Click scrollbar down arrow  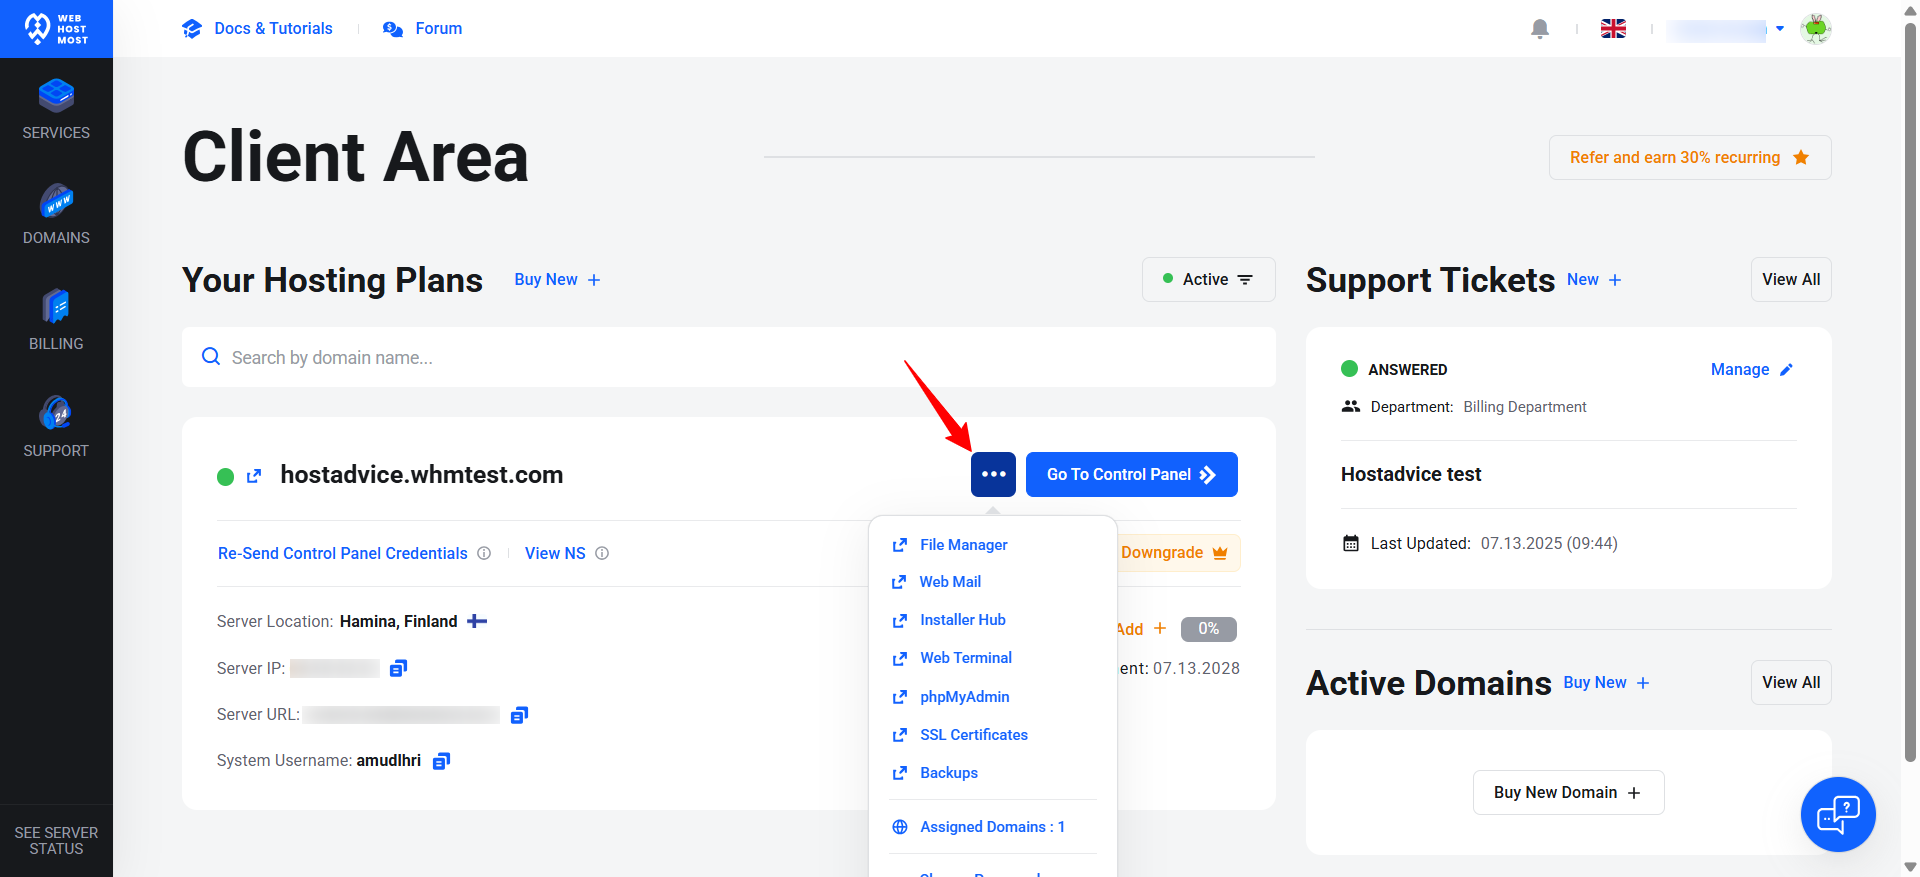tap(1910, 867)
